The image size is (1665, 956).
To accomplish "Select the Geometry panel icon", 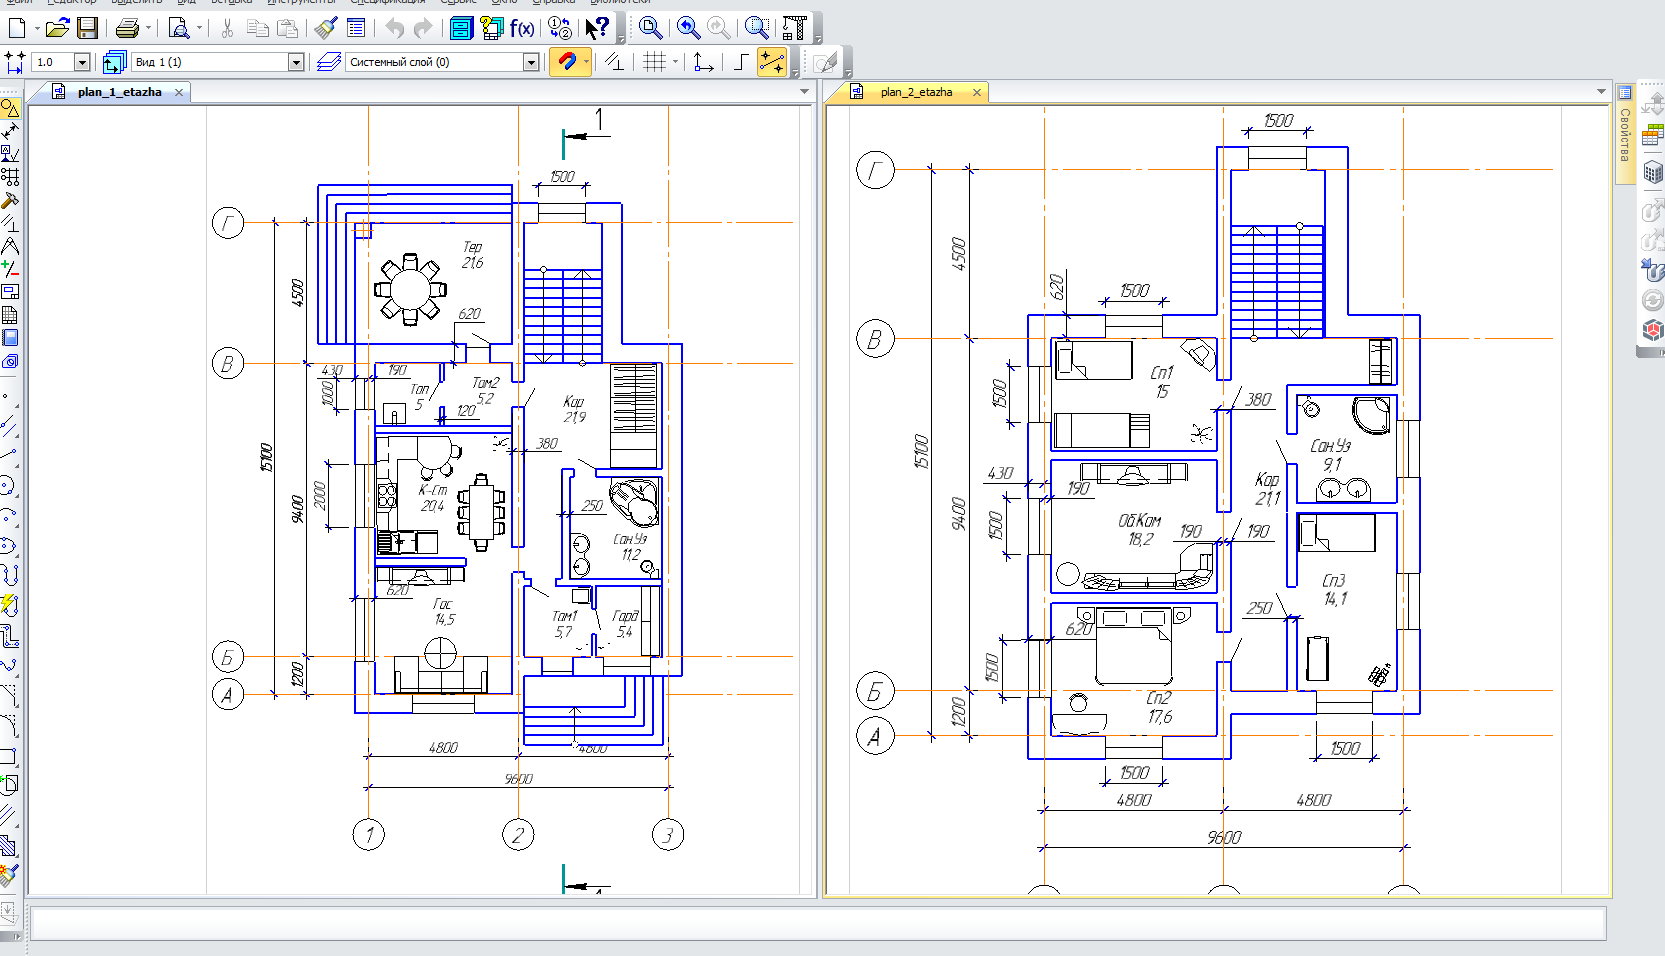I will click(10, 108).
